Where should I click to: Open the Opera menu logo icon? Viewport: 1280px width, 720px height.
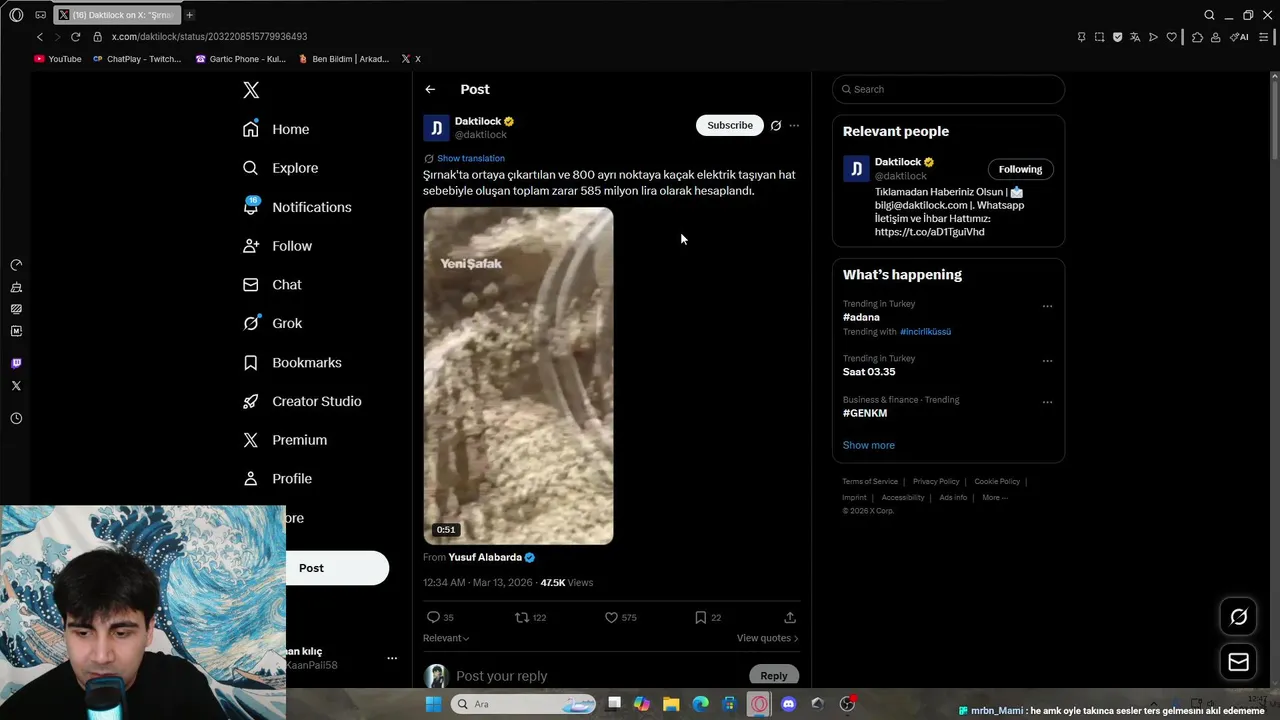pyautogui.click(x=16, y=15)
